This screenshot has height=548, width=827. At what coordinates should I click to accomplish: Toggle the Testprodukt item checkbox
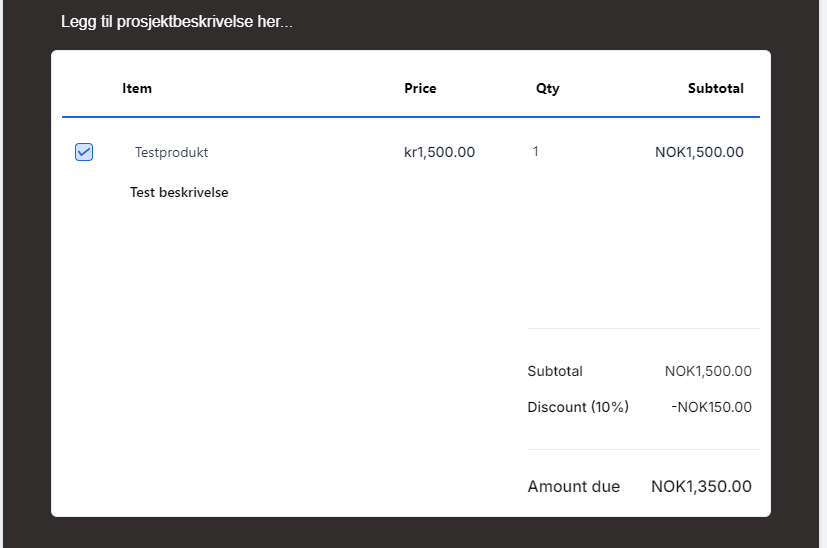pos(84,152)
